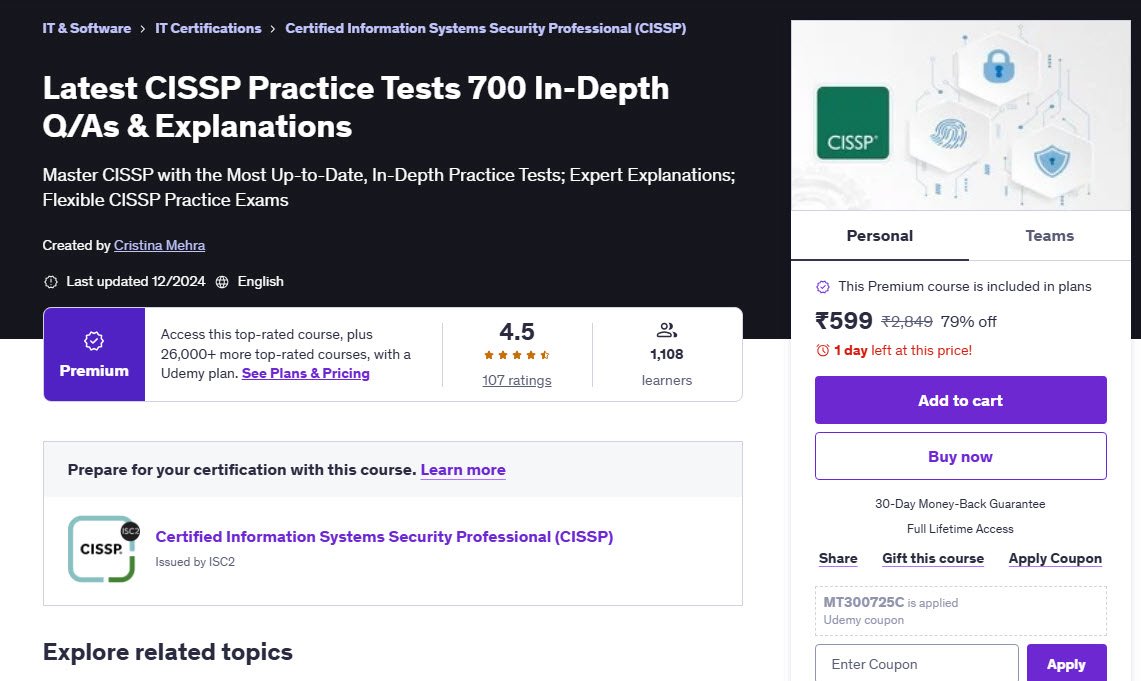Viewport: 1141px width, 681px height.
Task: Click the Share link
Action: click(838, 559)
